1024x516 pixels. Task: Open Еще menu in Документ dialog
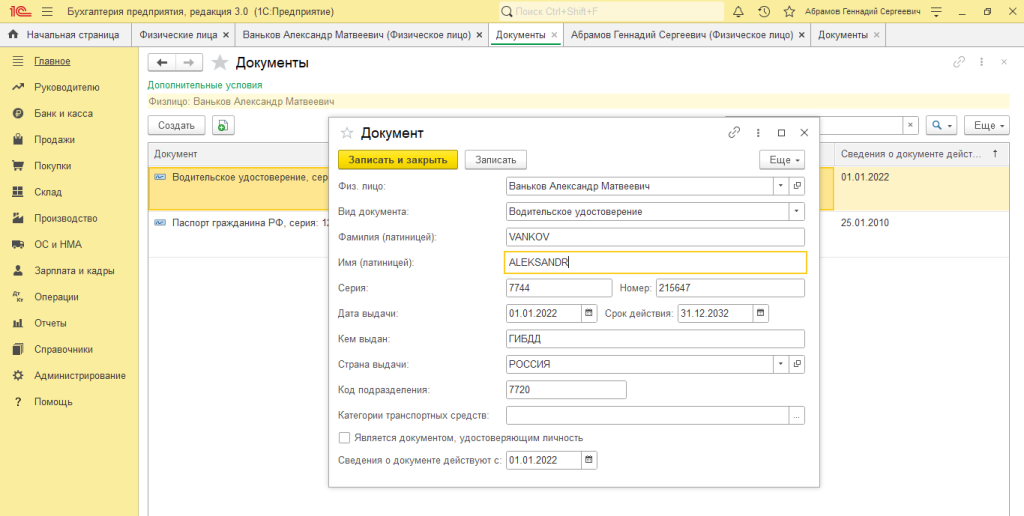(782, 160)
